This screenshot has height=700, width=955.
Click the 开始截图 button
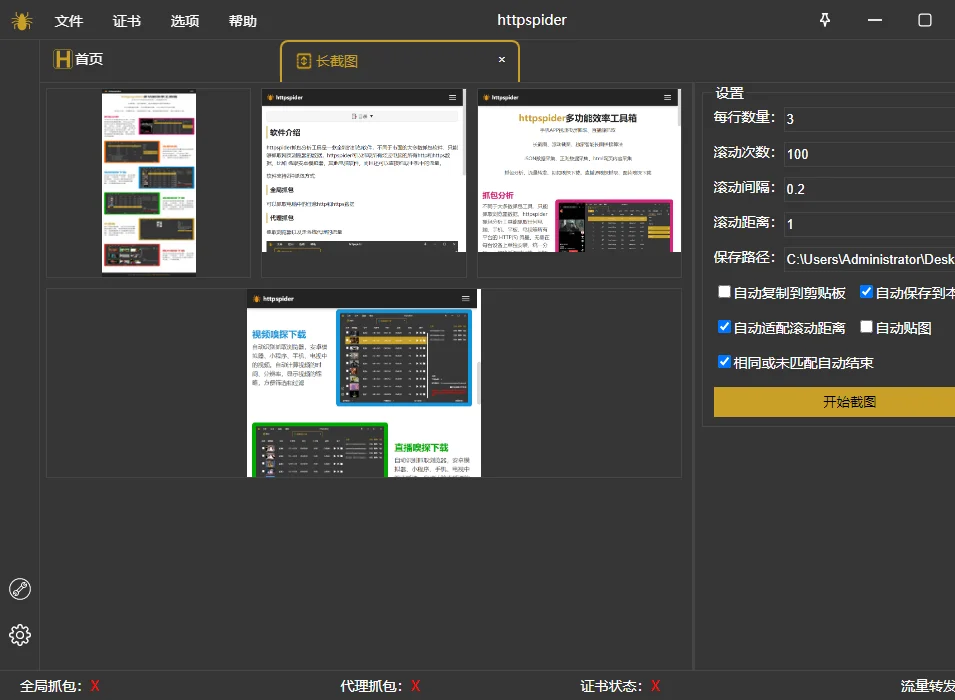point(834,402)
